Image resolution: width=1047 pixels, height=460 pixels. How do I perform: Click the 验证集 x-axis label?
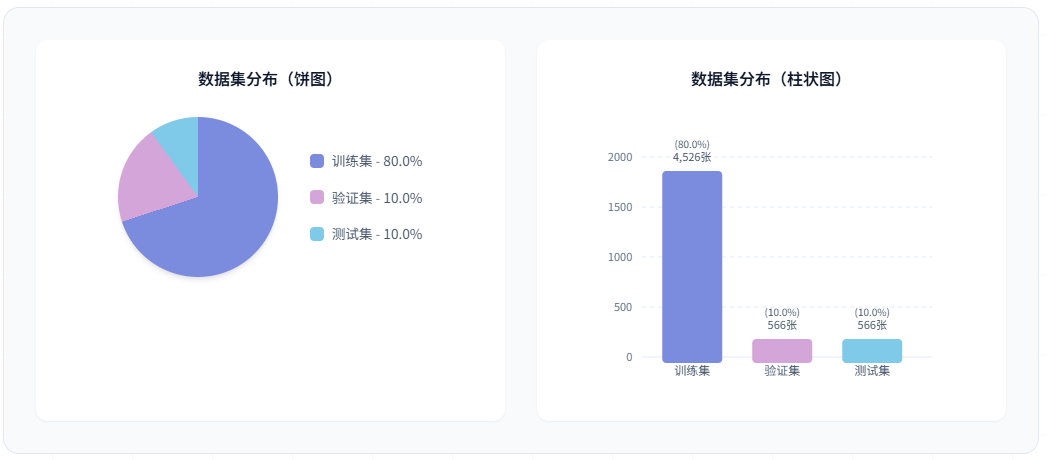click(x=782, y=371)
